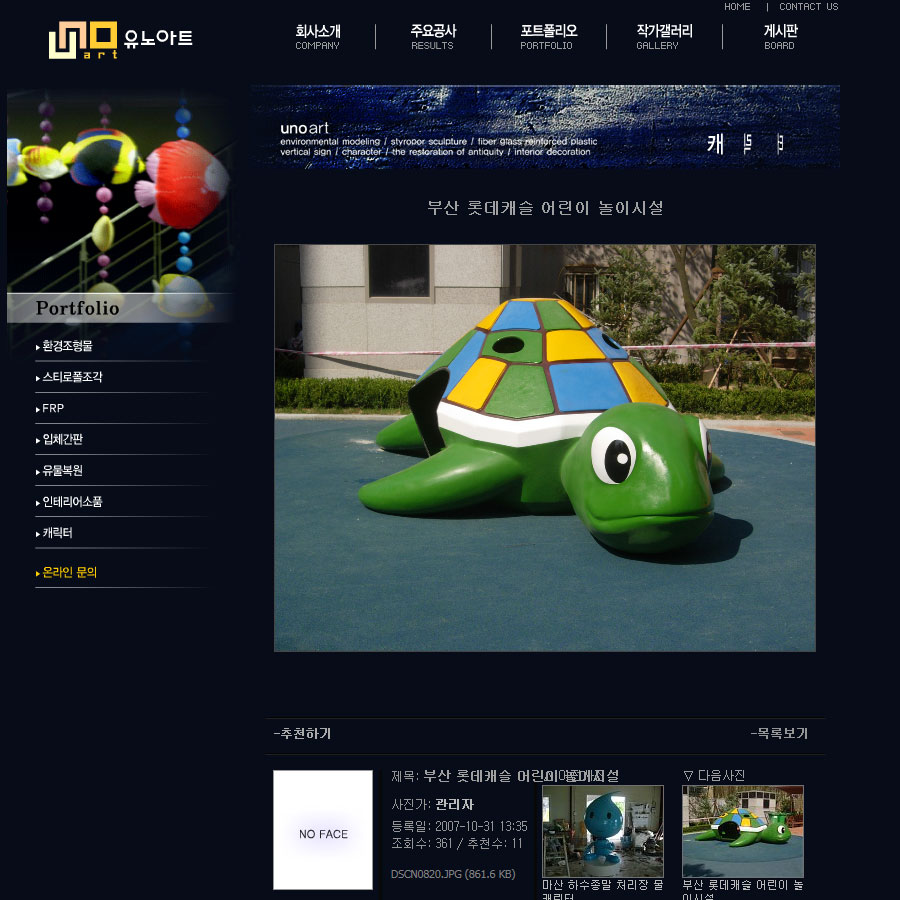
Task: Select 인테리어소품 in sidebar
Action: point(72,501)
